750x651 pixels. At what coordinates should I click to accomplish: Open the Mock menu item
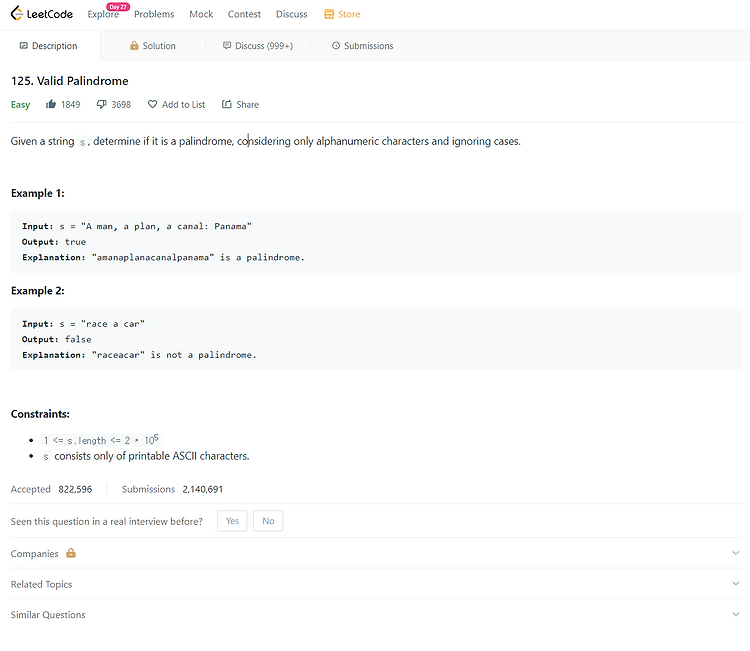(201, 14)
